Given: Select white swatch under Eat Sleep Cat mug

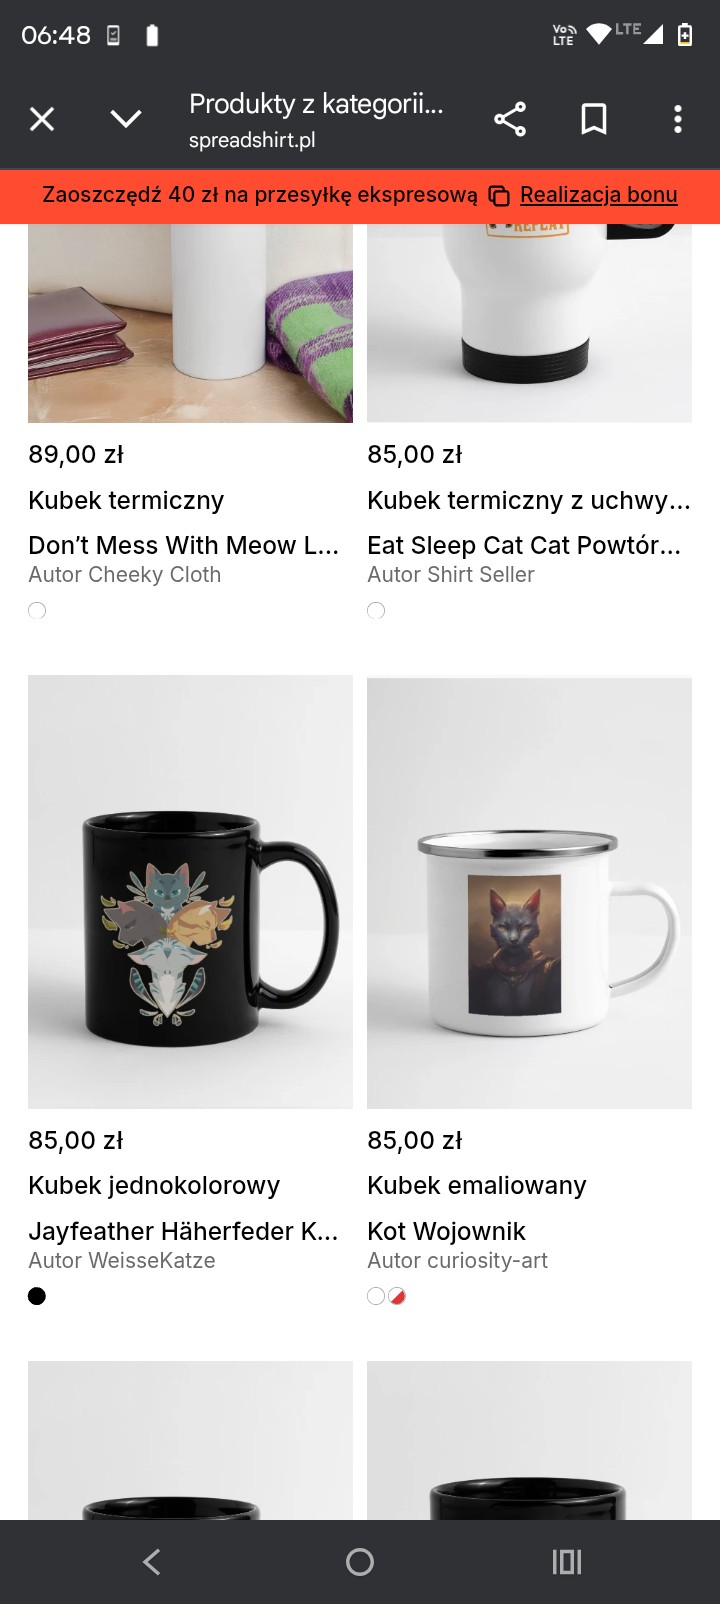Looking at the screenshot, I should pos(376,610).
